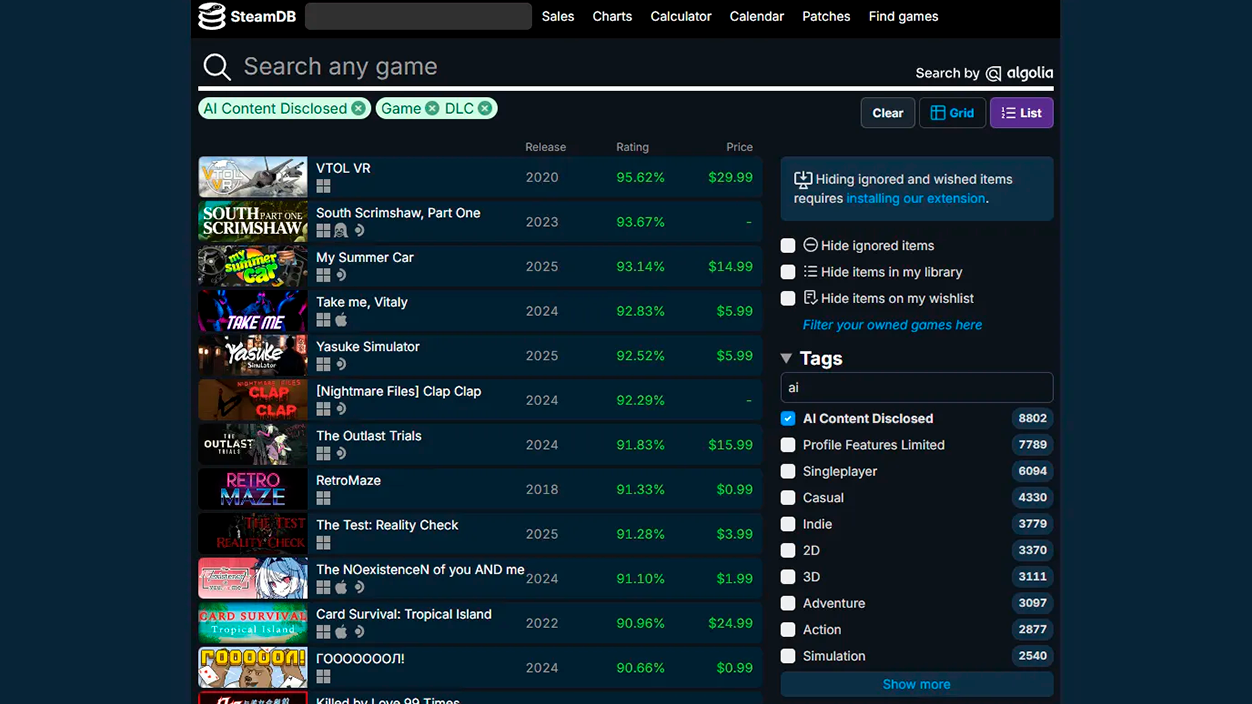Click the top navigation search box
The height and width of the screenshot is (704, 1252).
coord(418,16)
